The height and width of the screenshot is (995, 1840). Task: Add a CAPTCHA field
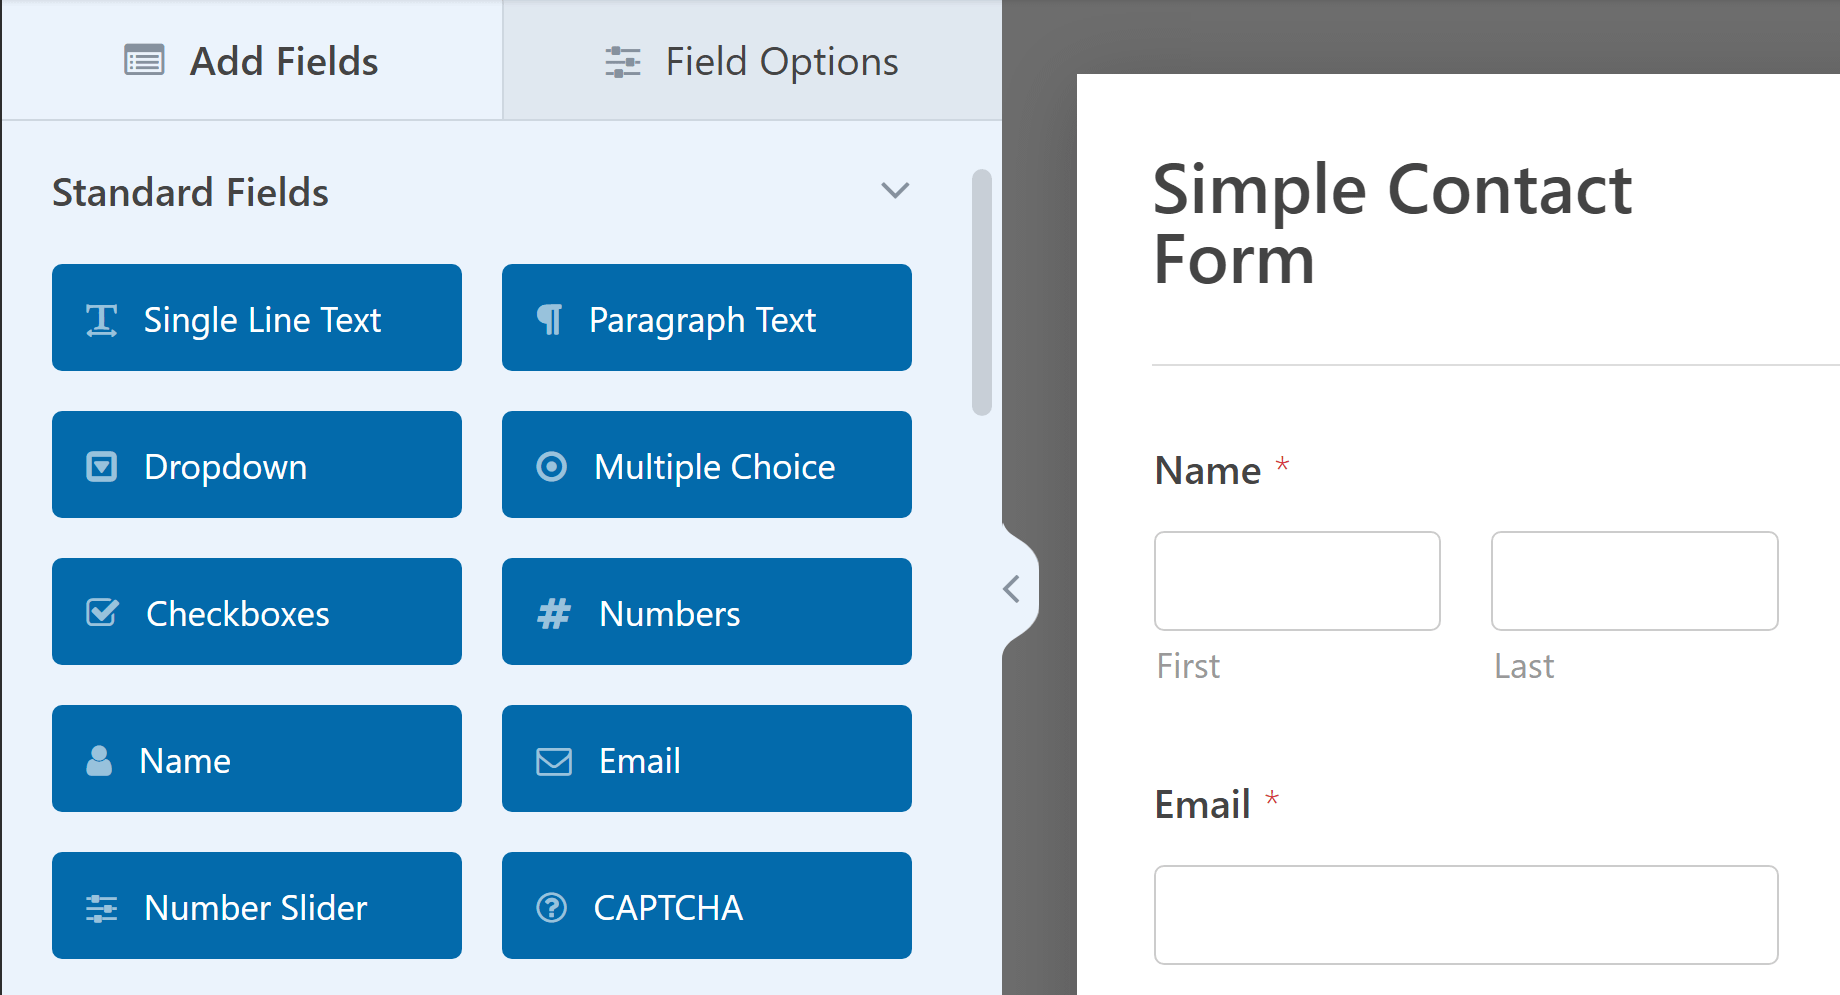[x=706, y=906]
